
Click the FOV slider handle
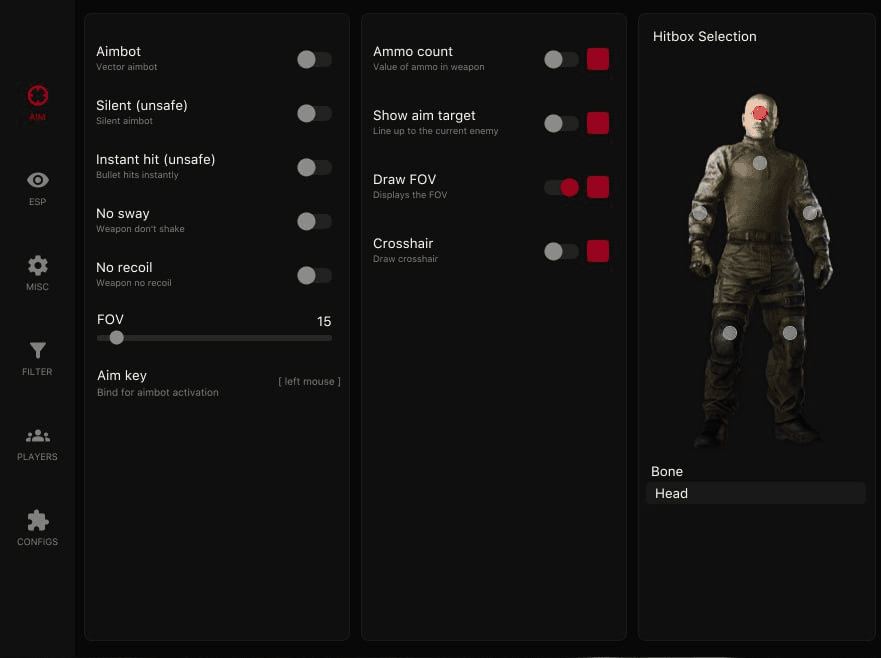(117, 338)
